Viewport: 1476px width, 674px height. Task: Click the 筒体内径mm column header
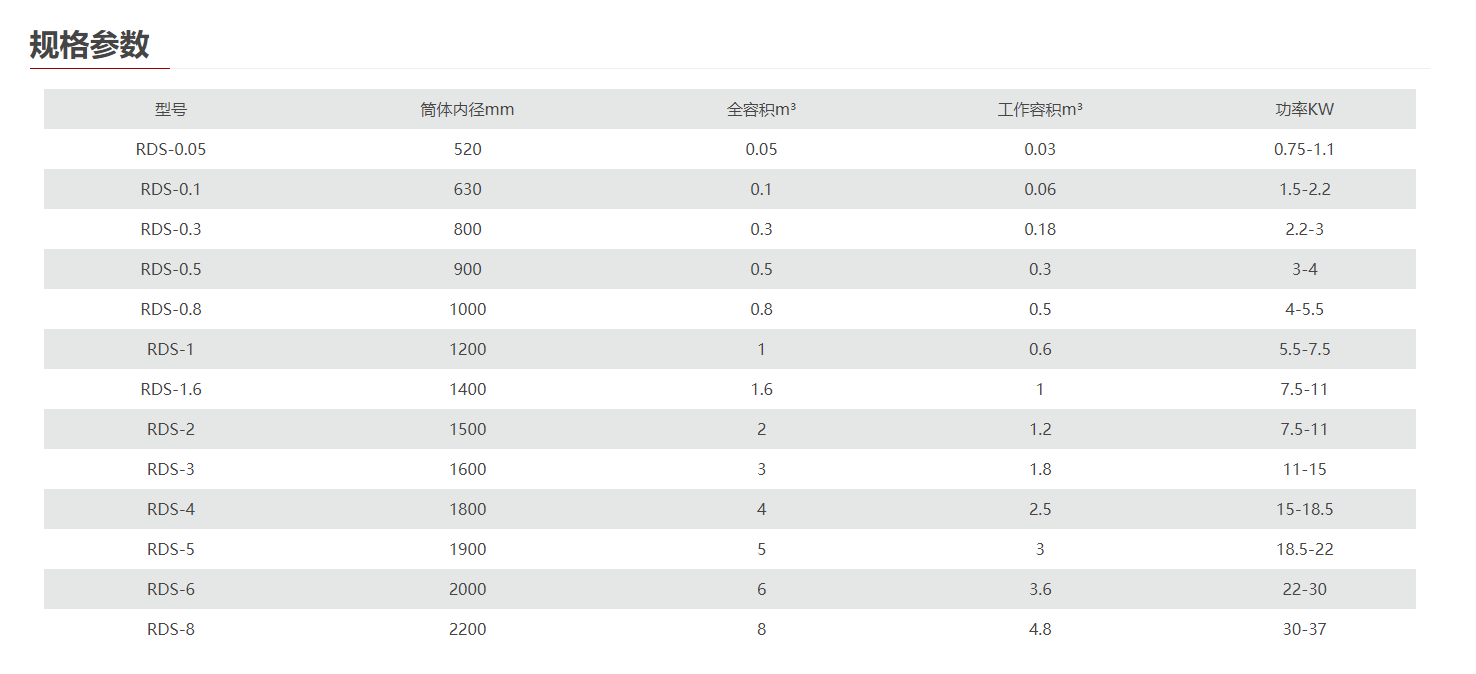467,109
